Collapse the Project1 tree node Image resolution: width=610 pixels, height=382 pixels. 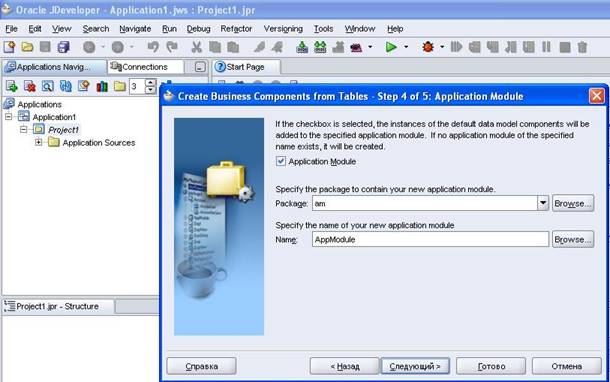(23, 129)
